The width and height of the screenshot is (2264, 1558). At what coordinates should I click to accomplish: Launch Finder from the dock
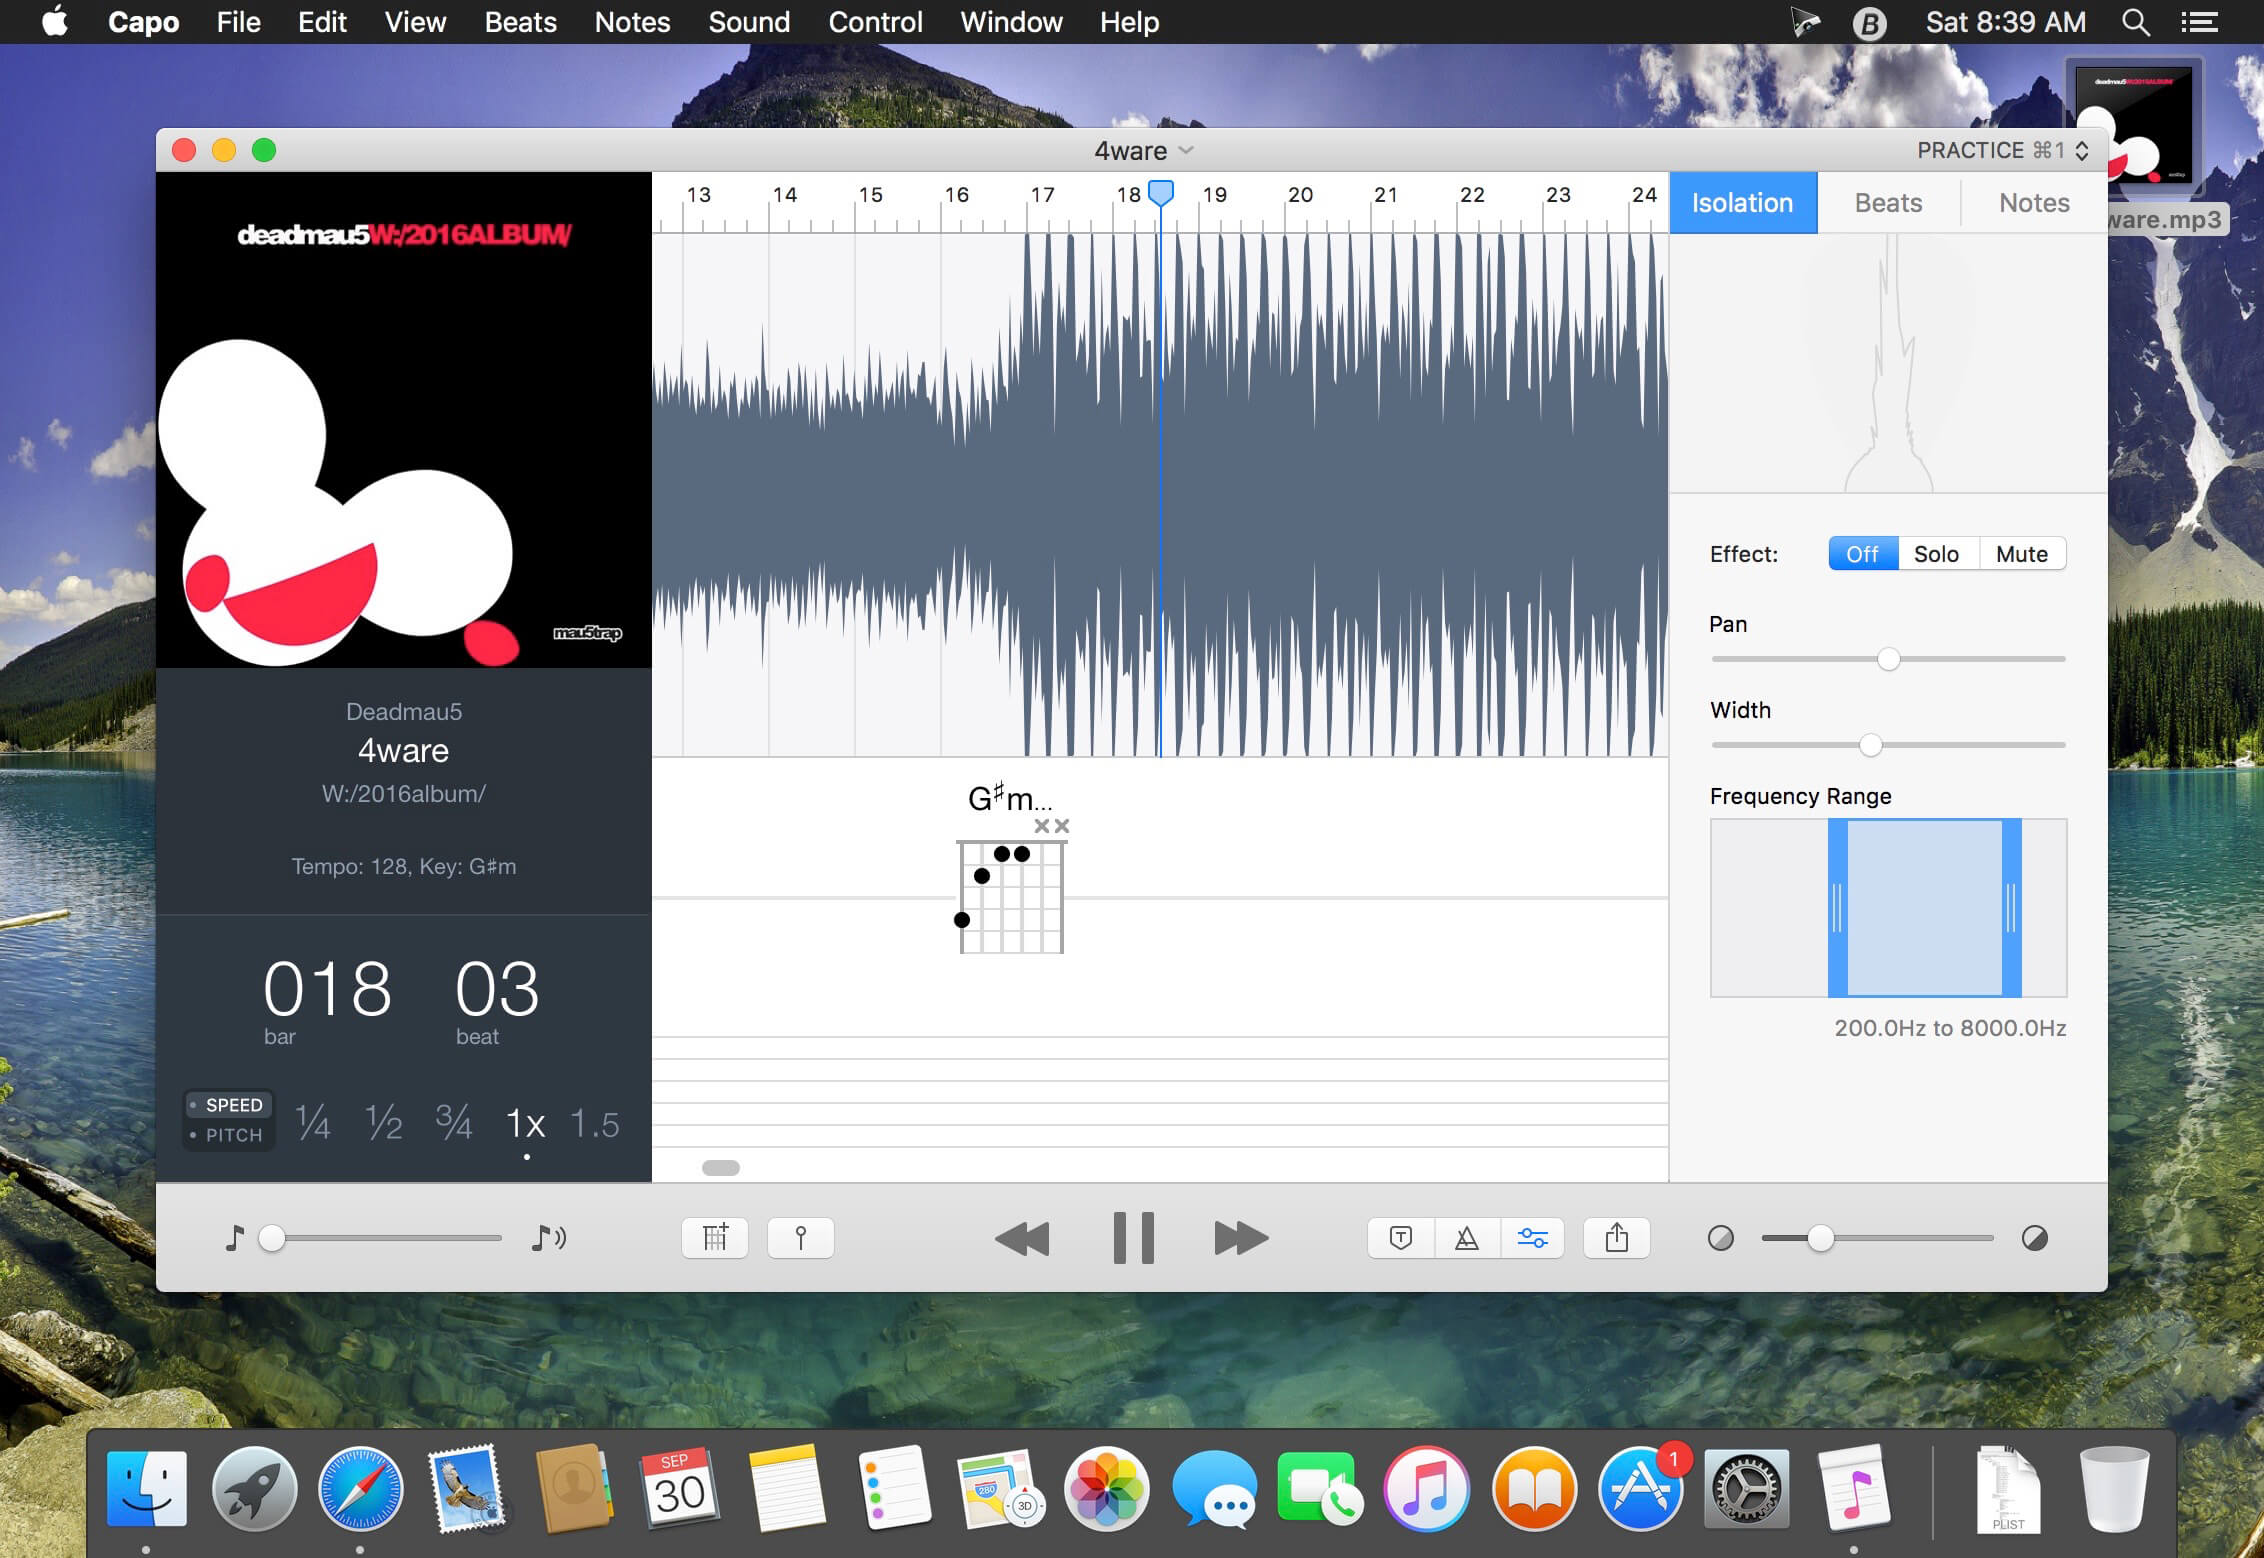[x=146, y=1489]
